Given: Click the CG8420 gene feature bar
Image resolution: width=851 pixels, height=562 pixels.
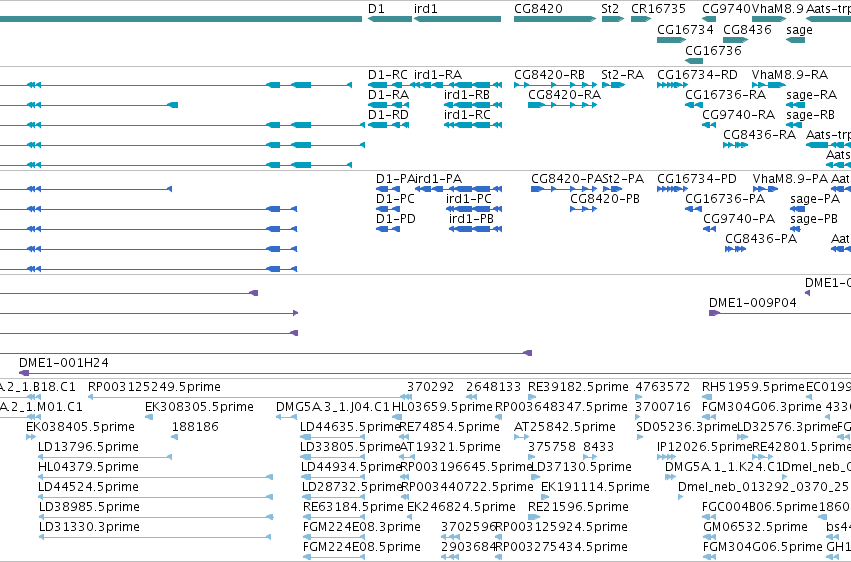Looking at the screenshot, I should [555, 19].
